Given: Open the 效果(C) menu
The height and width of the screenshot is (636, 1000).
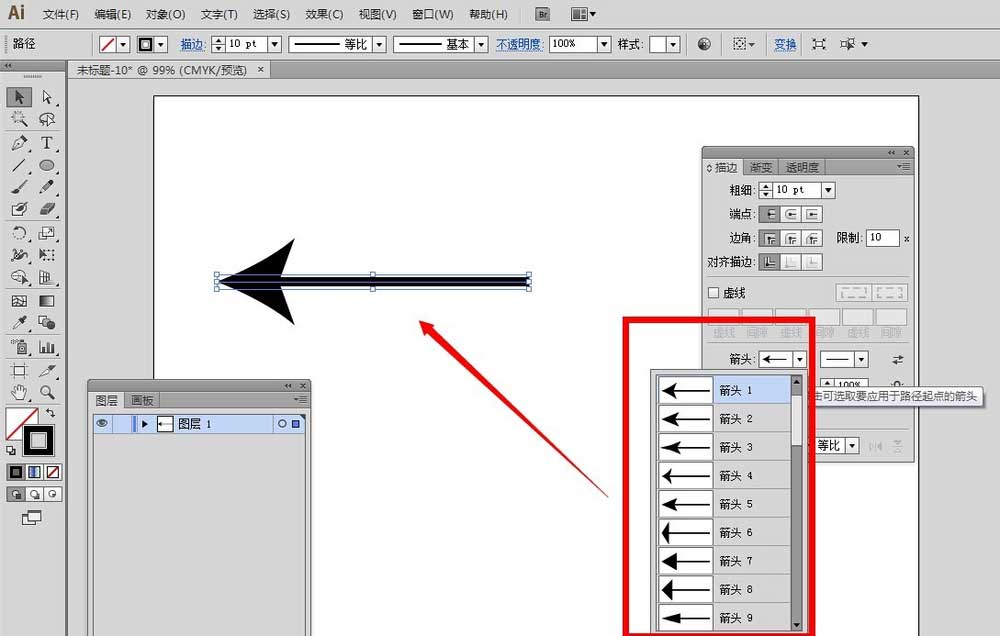Looking at the screenshot, I should (324, 14).
